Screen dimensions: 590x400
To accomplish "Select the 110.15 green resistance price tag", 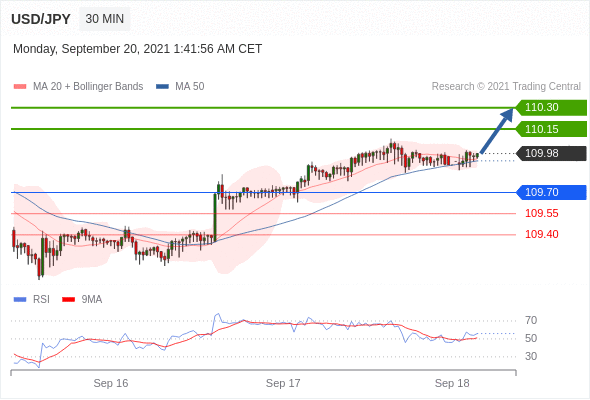I will tap(551, 129).
